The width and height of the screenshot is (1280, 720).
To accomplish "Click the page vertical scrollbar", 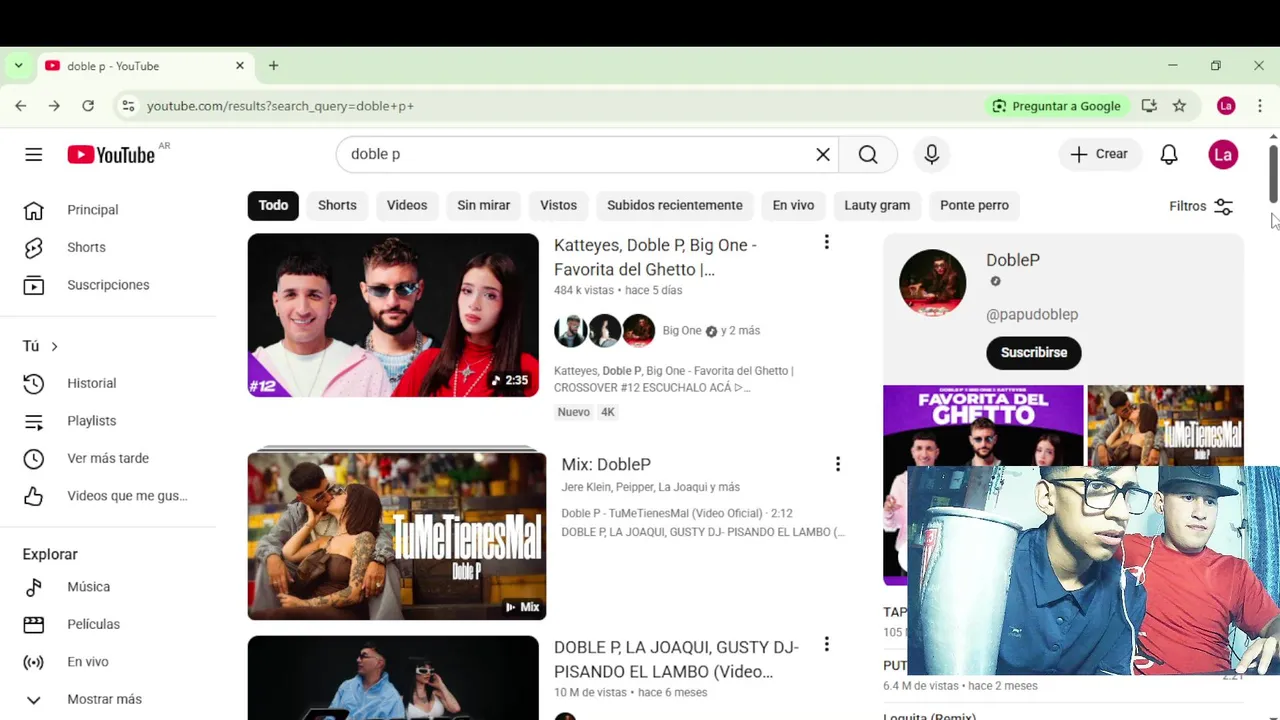I will [1273, 173].
